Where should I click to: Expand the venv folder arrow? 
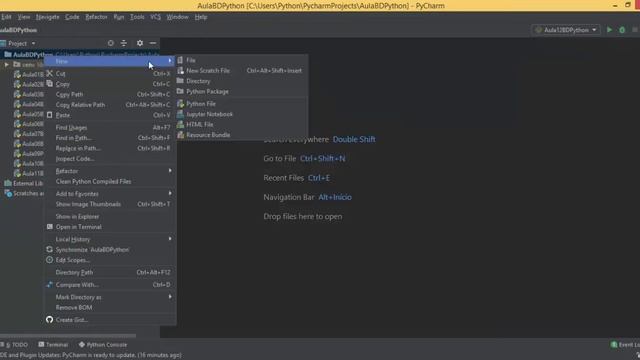coord(7,64)
